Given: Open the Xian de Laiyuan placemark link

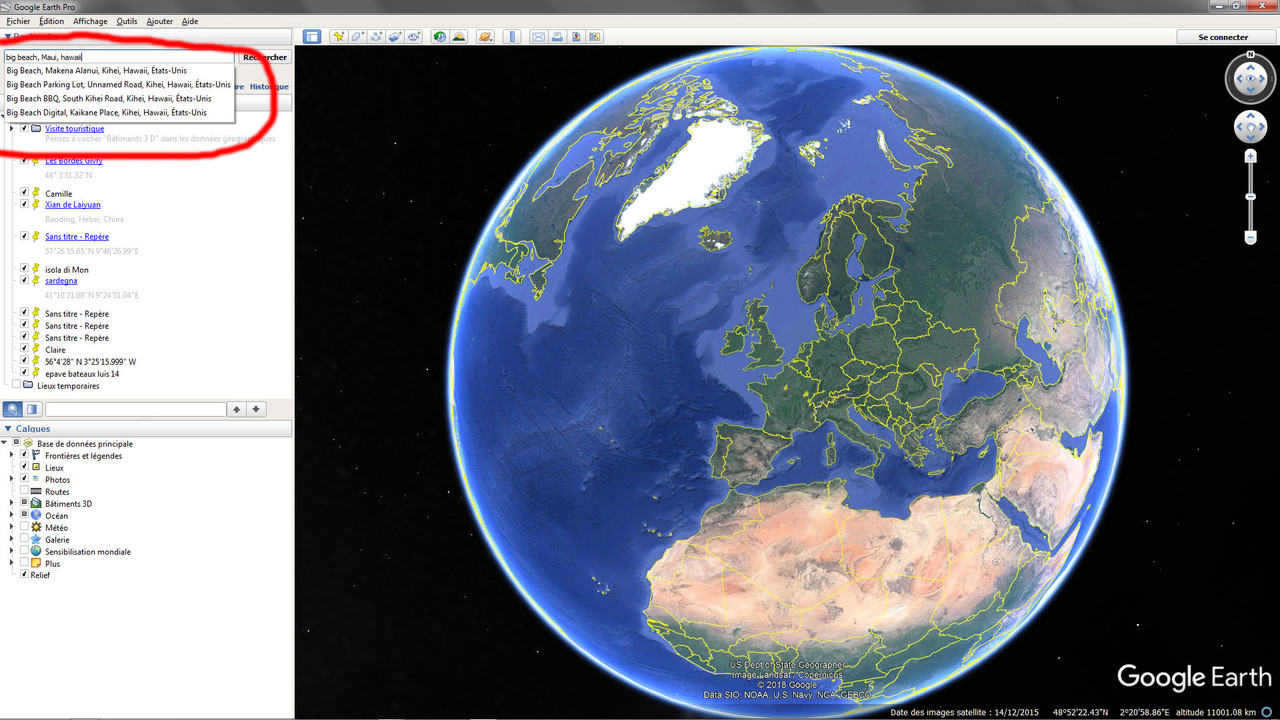Looking at the screenshot, I should [73, 205].
